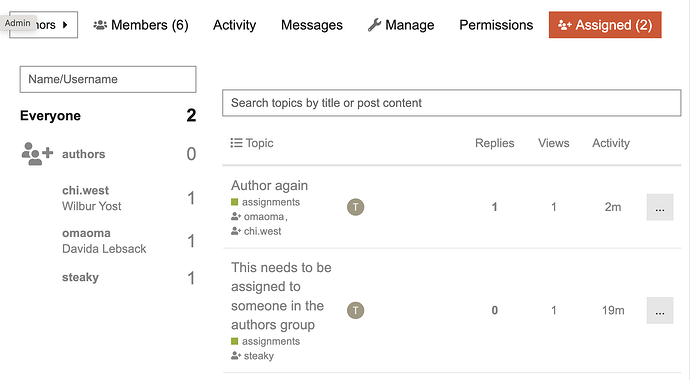Viewport: 690px width, 380px height.
Task: Filter assignments by chi.west
Action: pyautogui.click(x=85, y=190)
